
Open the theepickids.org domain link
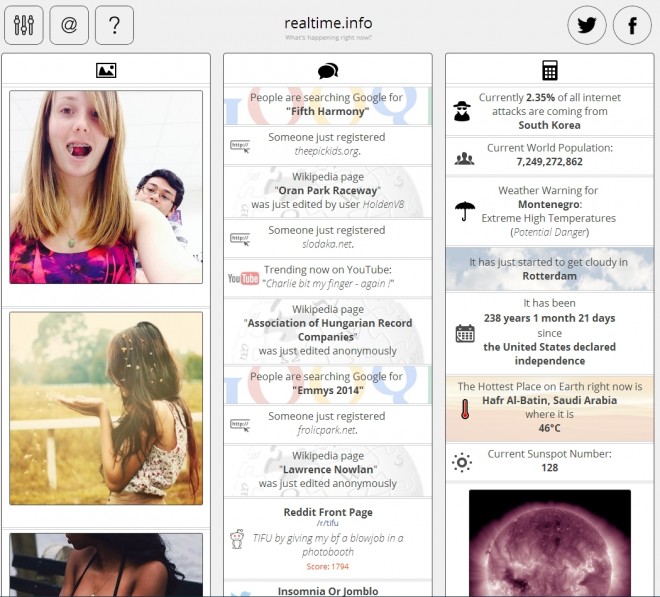[x=327, y=151]
